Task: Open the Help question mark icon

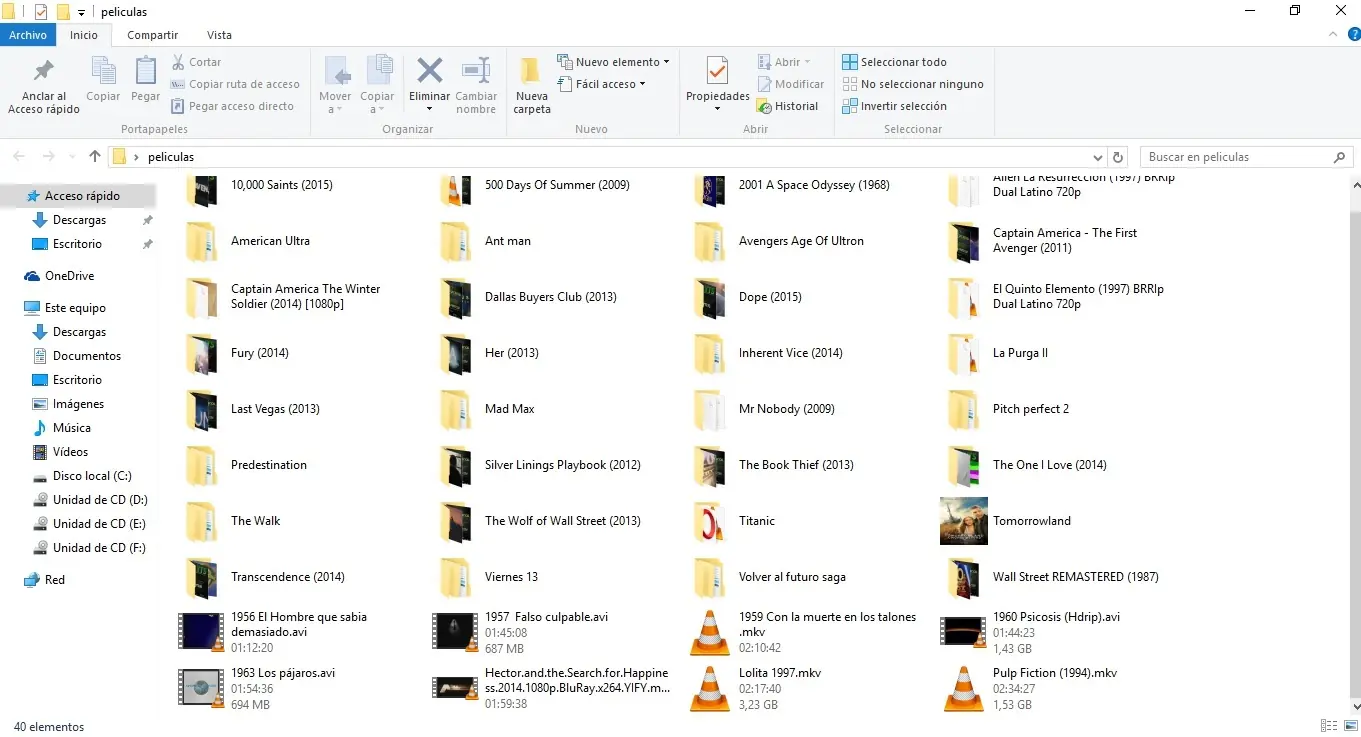Action: (1353, 35)
